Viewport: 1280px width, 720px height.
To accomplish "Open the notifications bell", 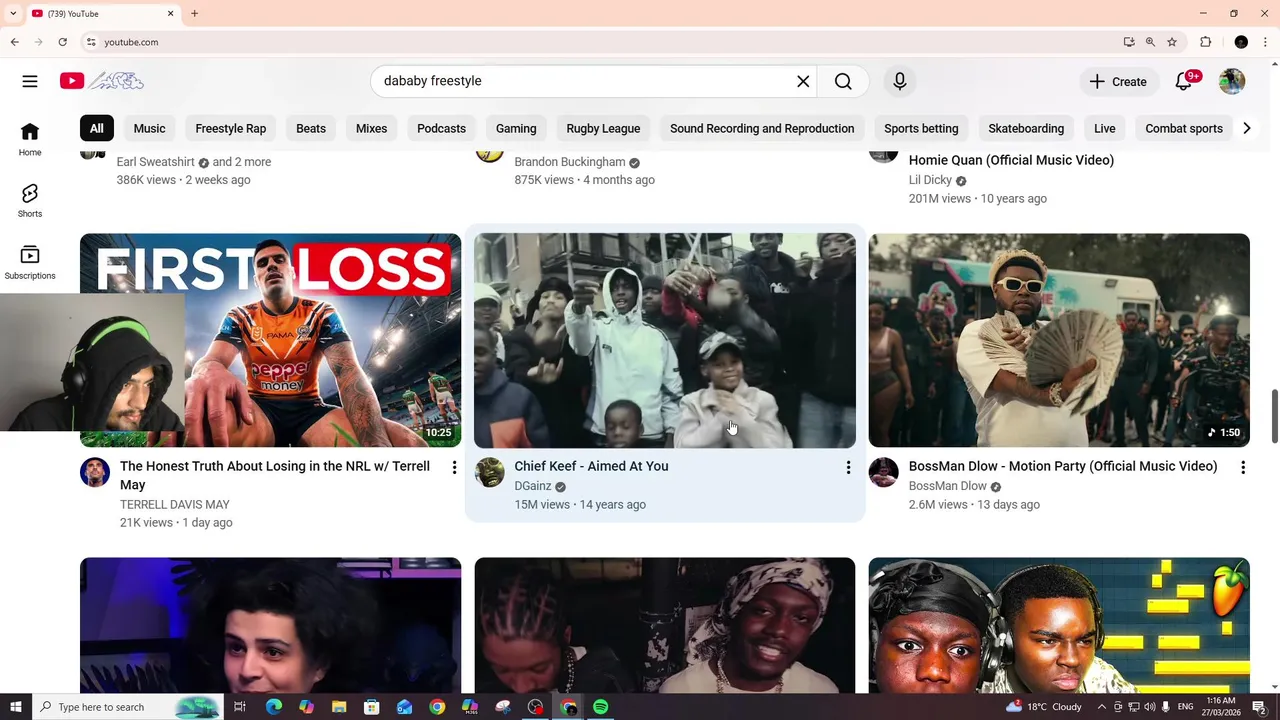I will tap(1184, 81).
